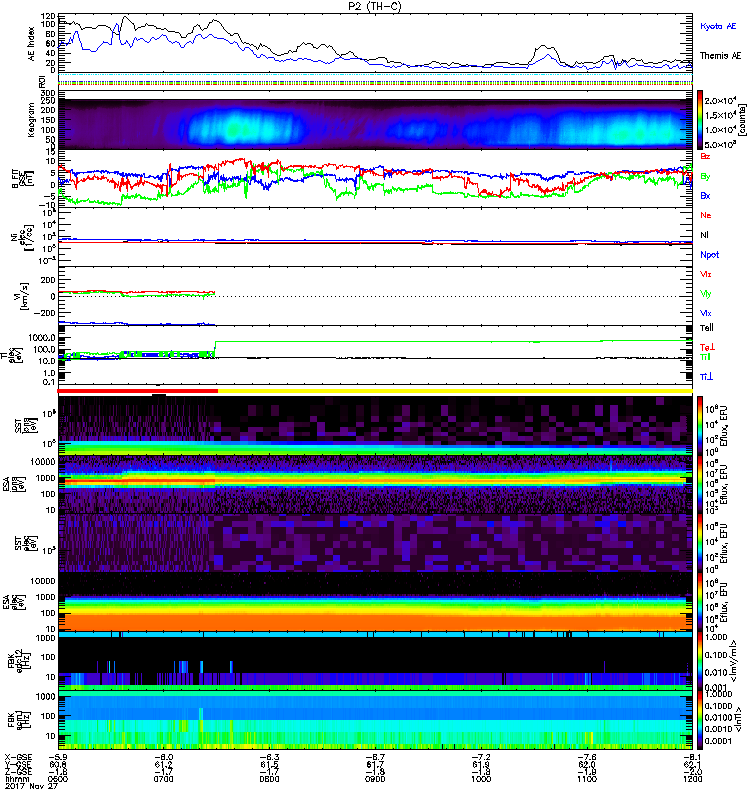This screenshot has height=800, width=750.
Task: Click the black Ni legend label
Action: pos(704,235)
